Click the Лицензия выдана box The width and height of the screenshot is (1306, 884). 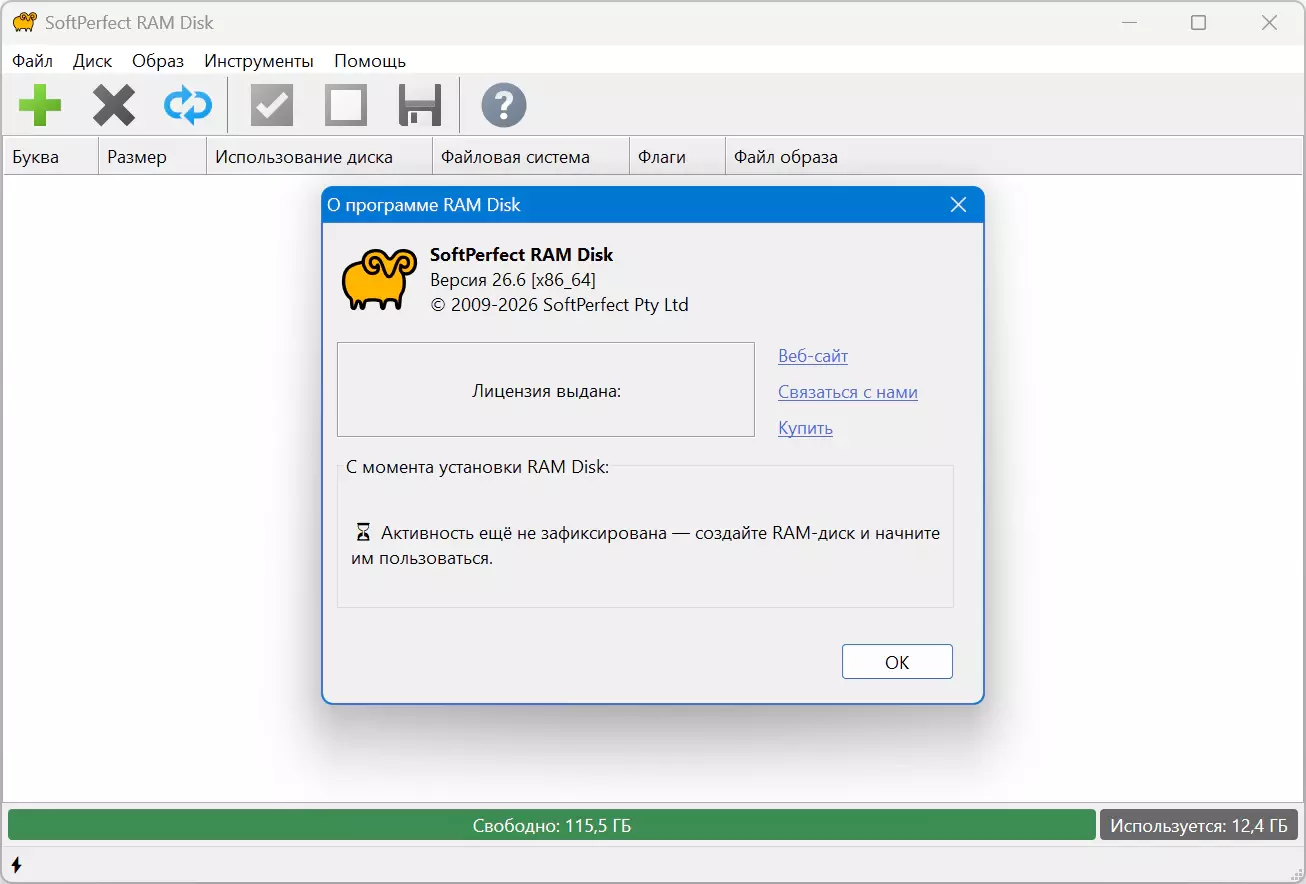(x=546, y=390)
